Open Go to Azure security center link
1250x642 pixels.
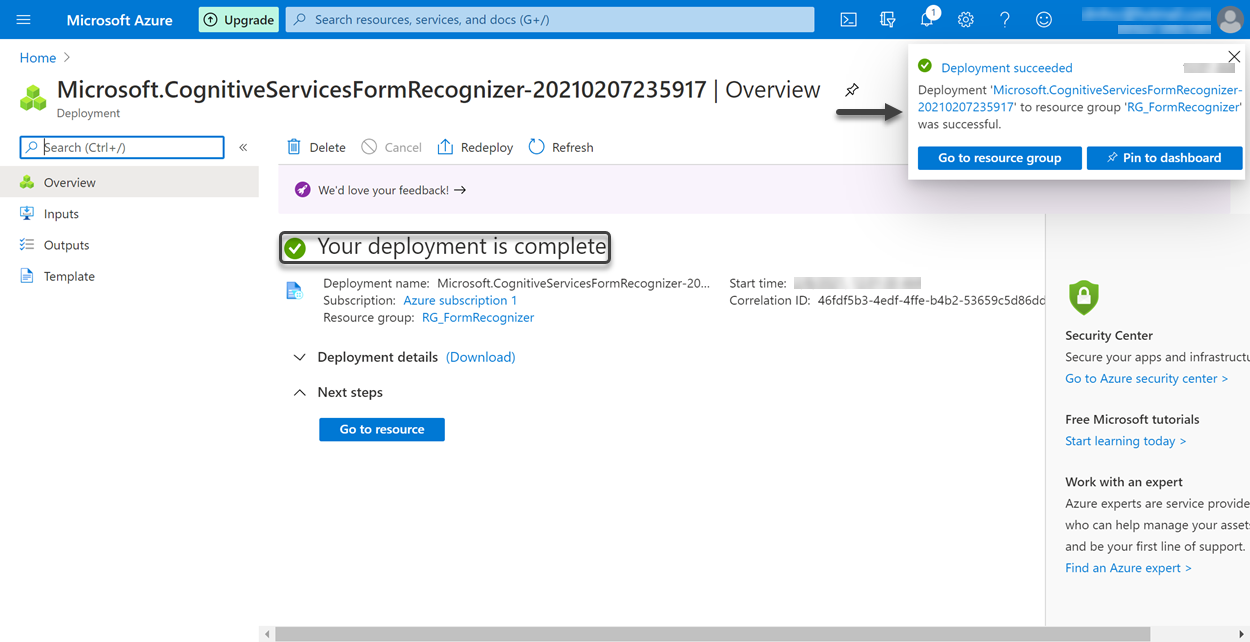coord(1146,378)
